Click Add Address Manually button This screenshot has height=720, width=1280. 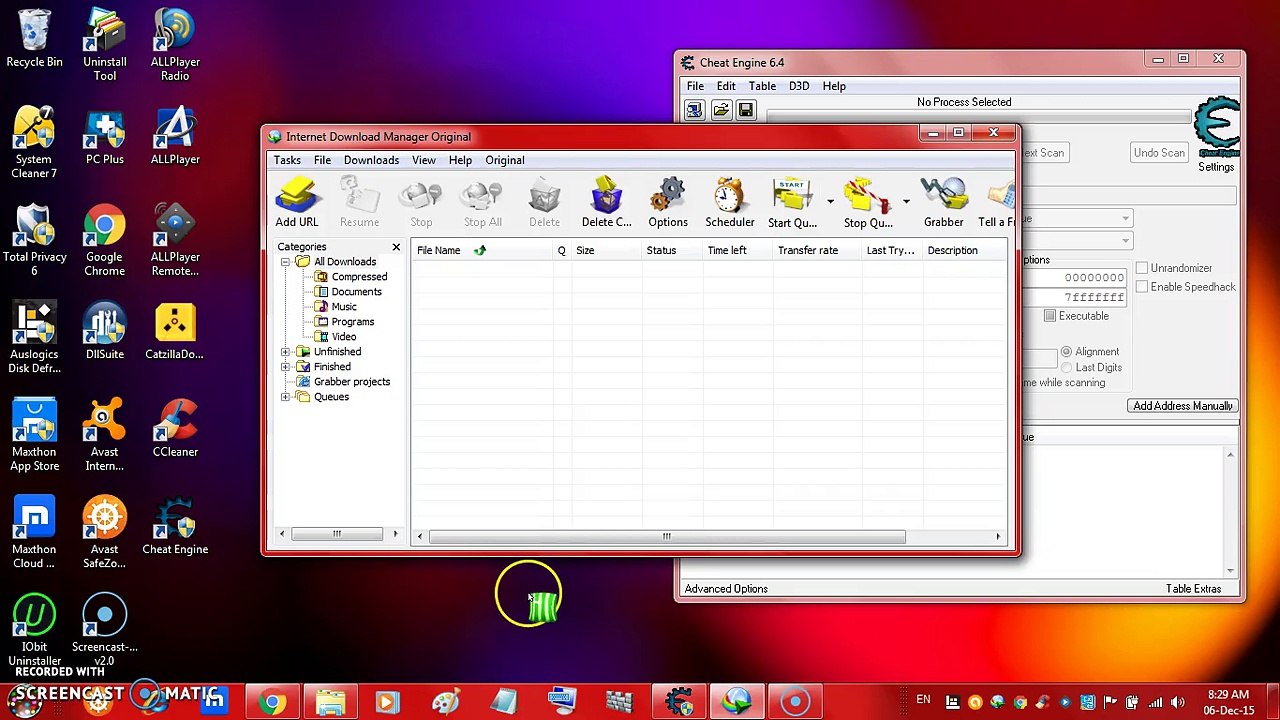(x=1183, y=406)
